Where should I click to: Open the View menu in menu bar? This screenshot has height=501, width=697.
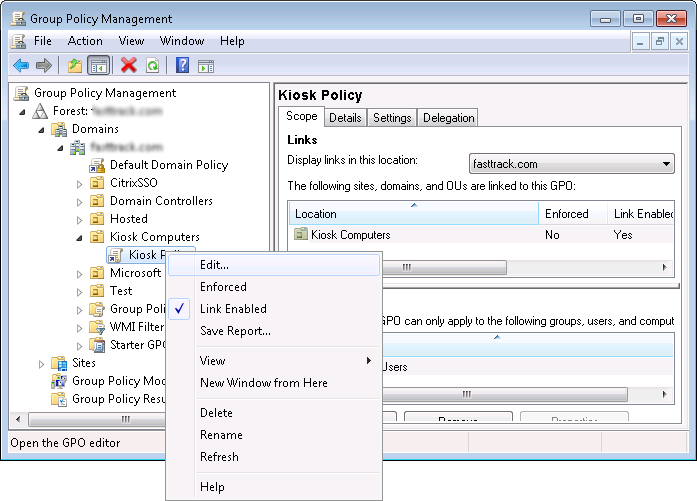(131, 41)
